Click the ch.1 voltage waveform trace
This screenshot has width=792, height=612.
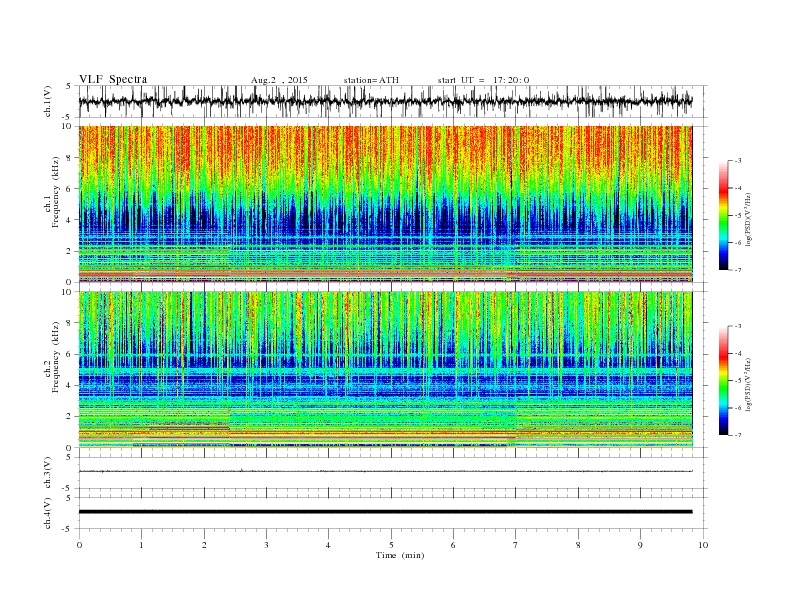385,101
